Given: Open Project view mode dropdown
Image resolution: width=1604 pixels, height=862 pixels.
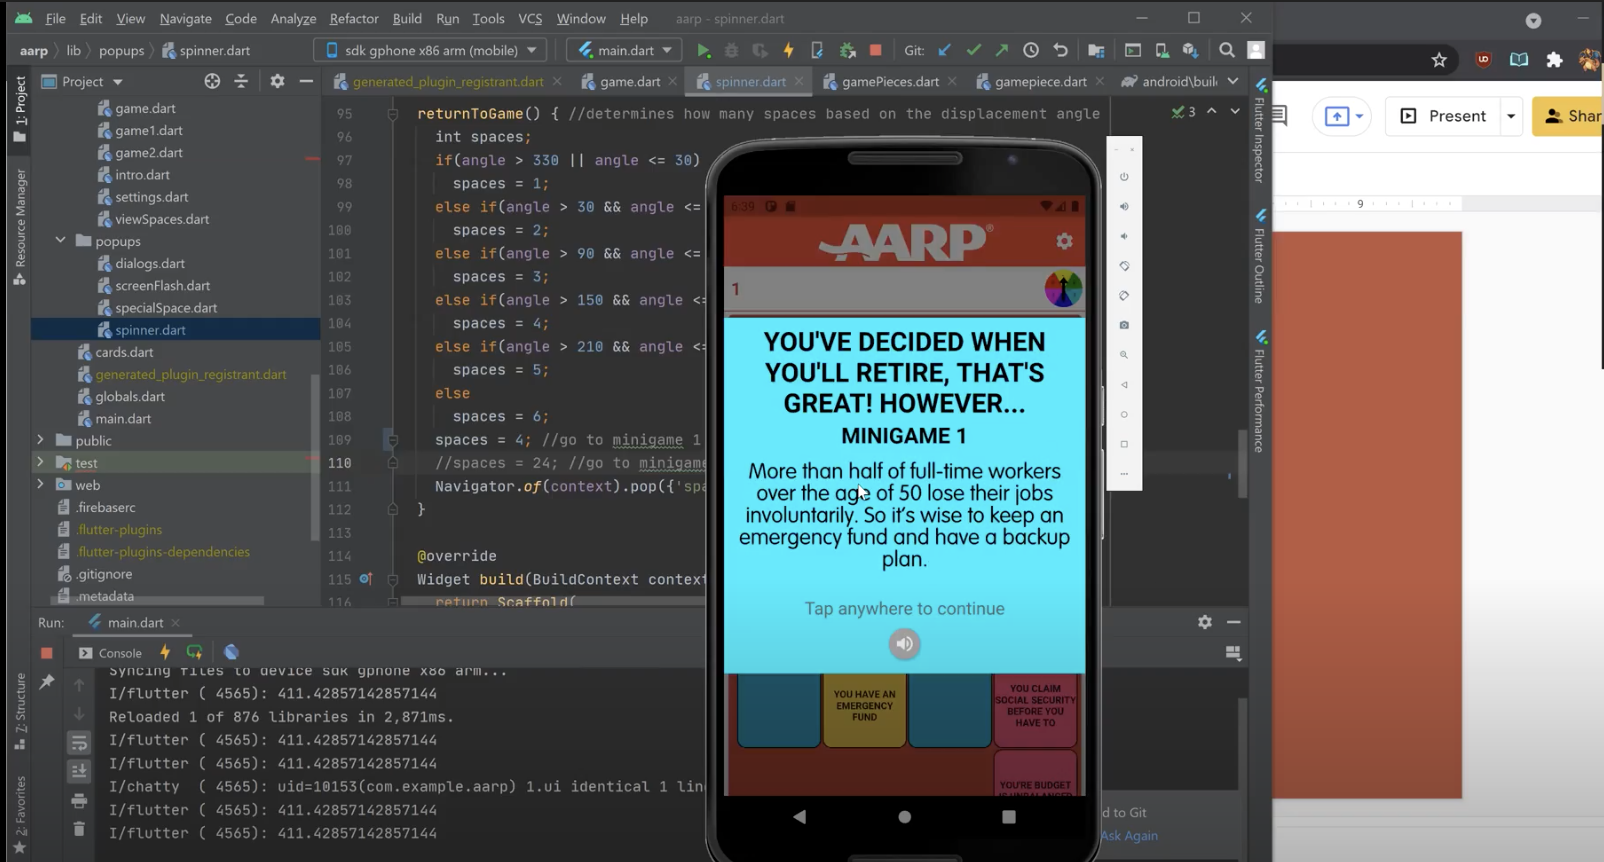Looking at the screenshot, I should tap(92, 81).
